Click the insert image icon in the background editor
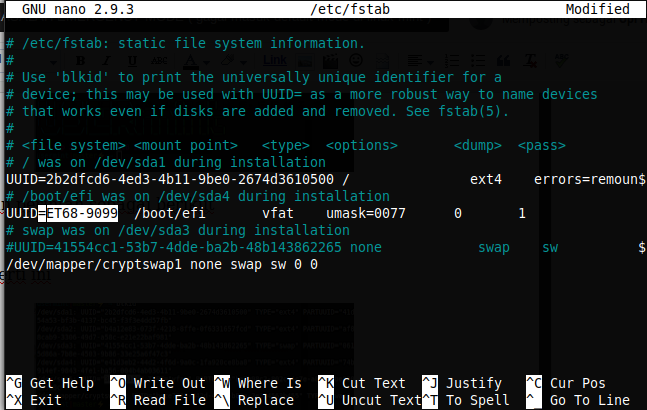The width and height of the screenshot is (647, 410). pyautogui.click(x=305, y=61)
